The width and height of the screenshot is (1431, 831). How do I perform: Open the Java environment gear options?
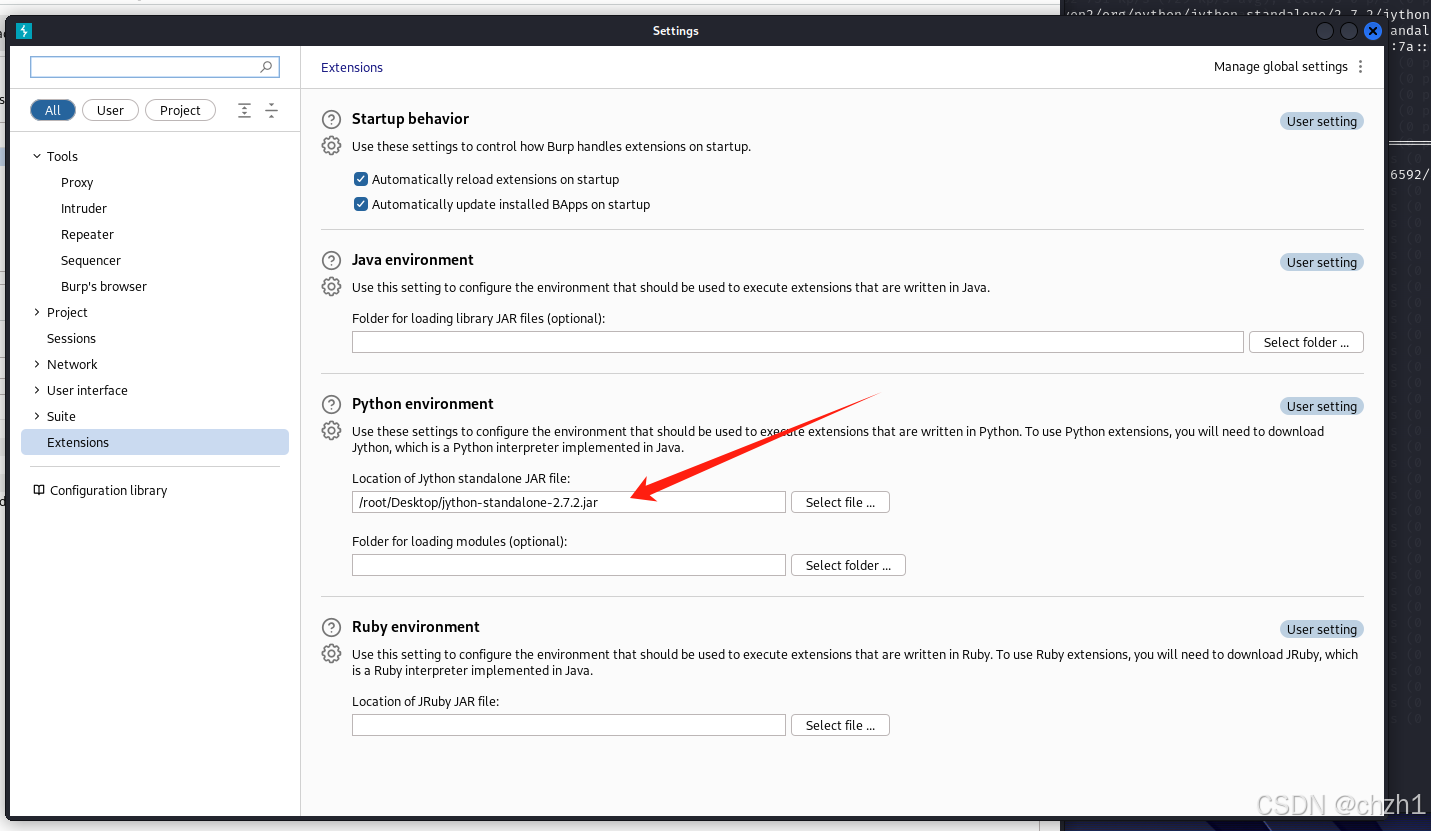click(x=331, y=287)
